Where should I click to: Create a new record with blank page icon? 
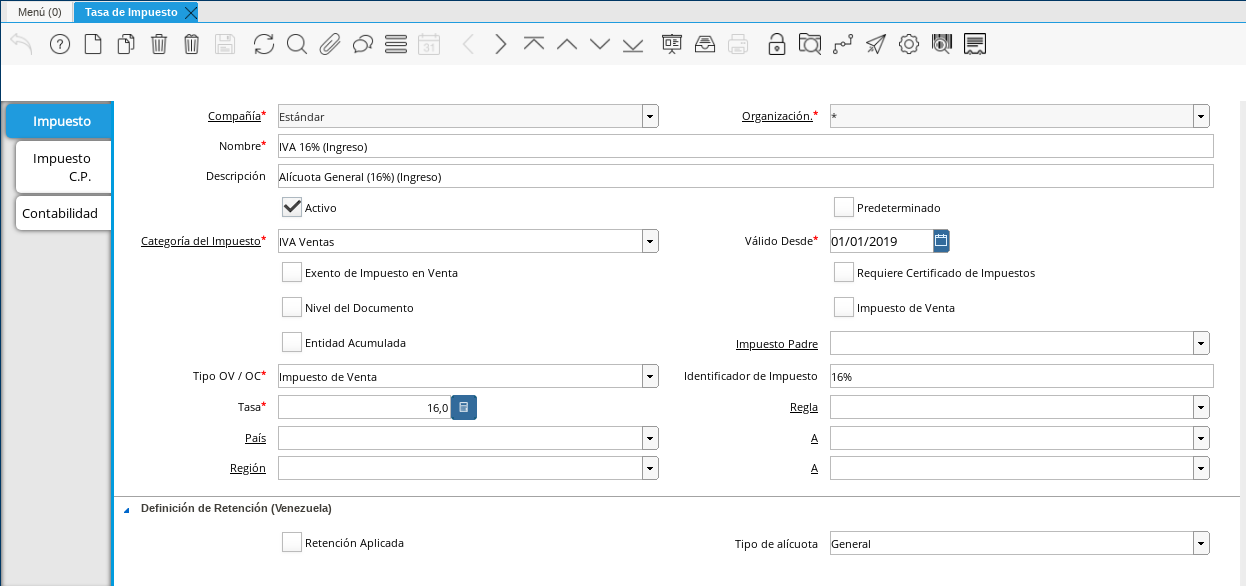click(x=93, y=44)
